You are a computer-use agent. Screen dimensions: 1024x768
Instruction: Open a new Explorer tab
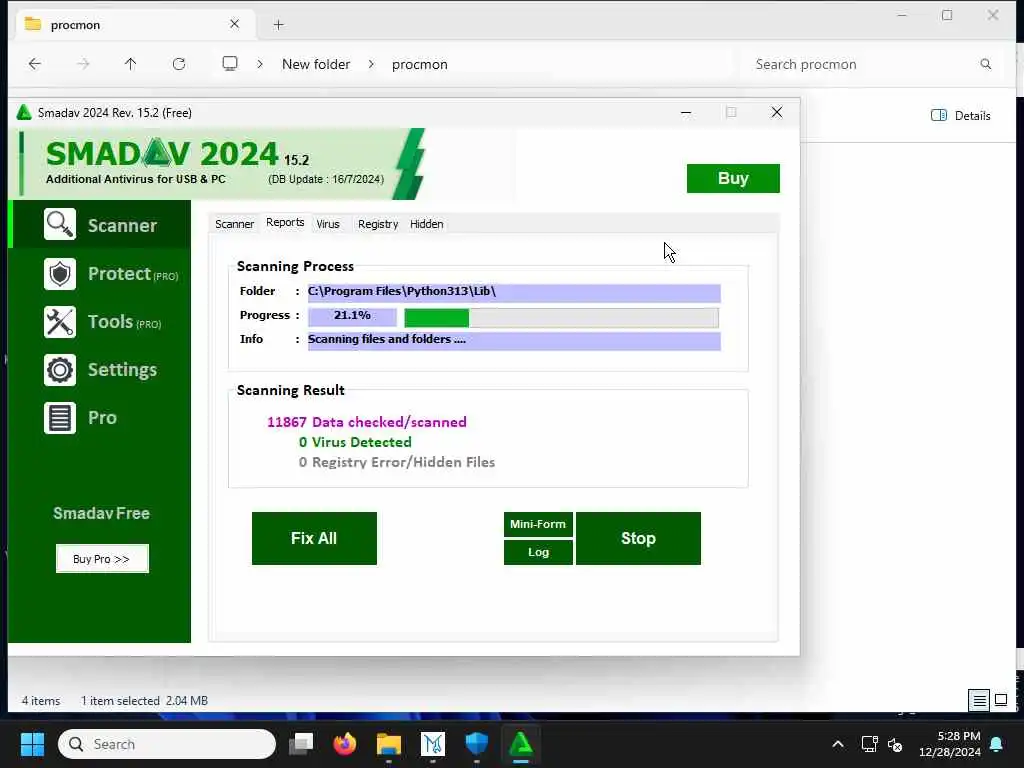tap(279, 25)
